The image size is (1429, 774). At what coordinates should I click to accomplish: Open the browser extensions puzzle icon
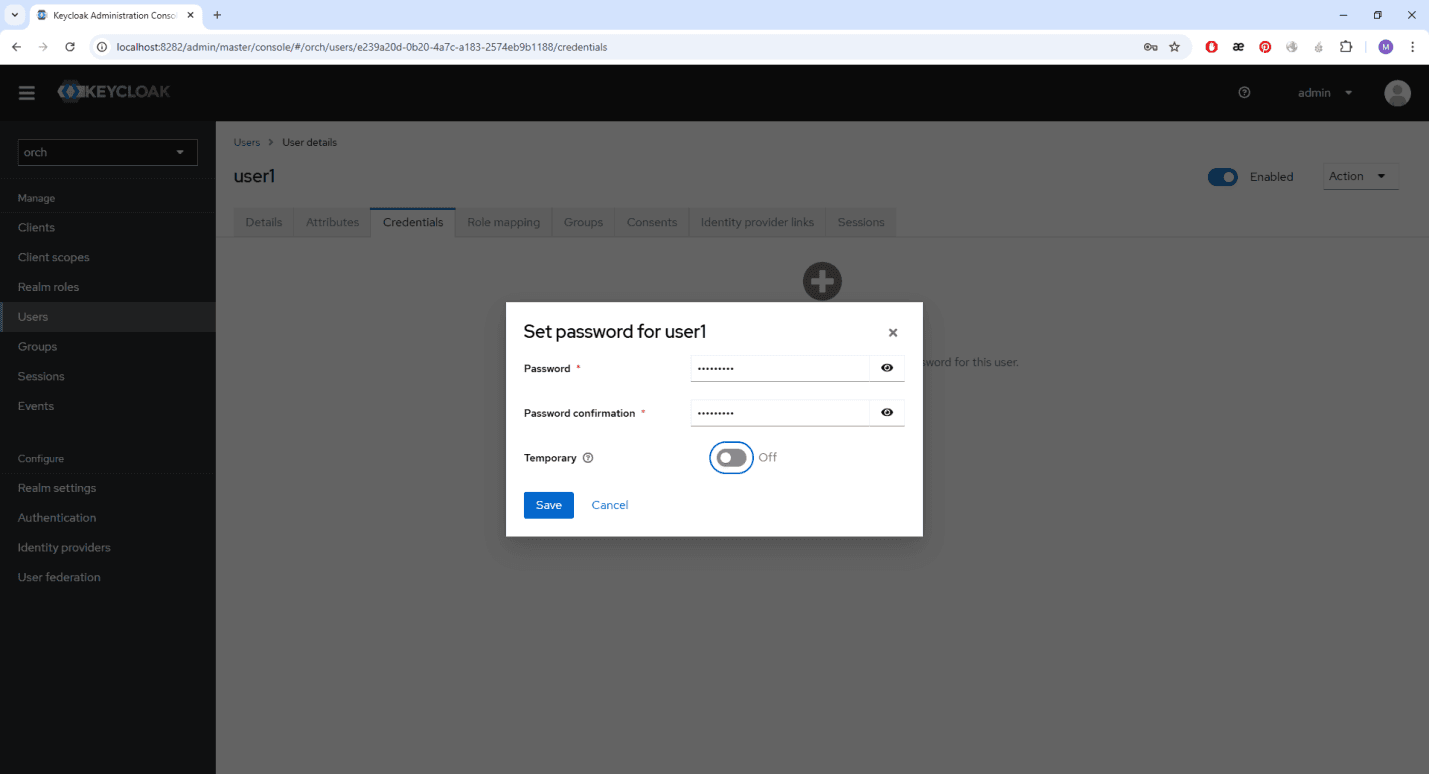1345,47
